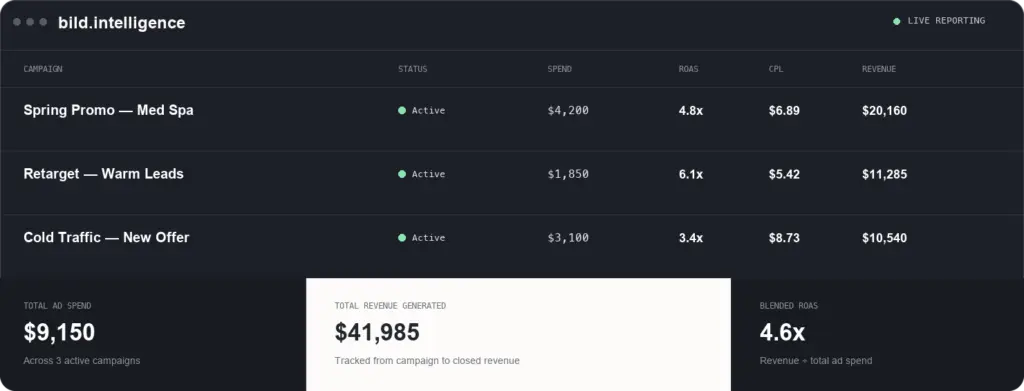Click the $20,160 revenue value

tap(884, 111)
